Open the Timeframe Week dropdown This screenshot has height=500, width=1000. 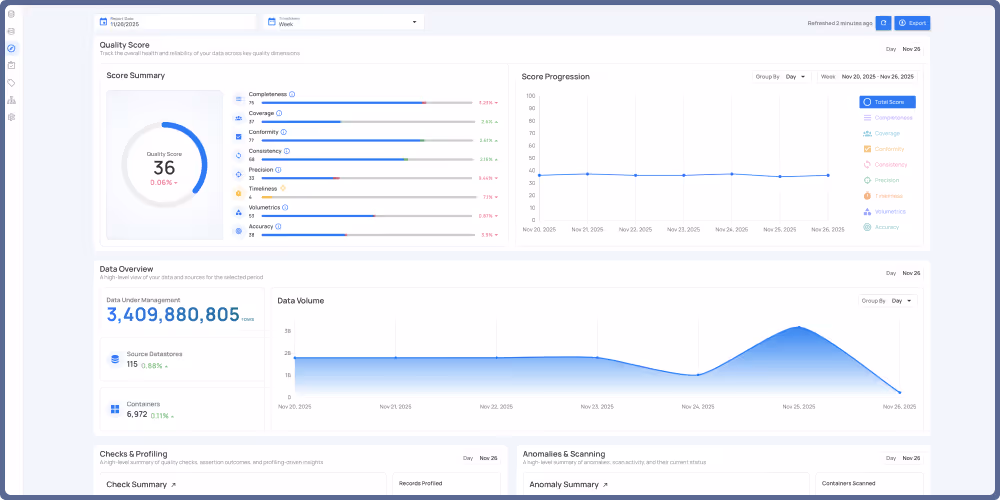(x=344, y=22)
